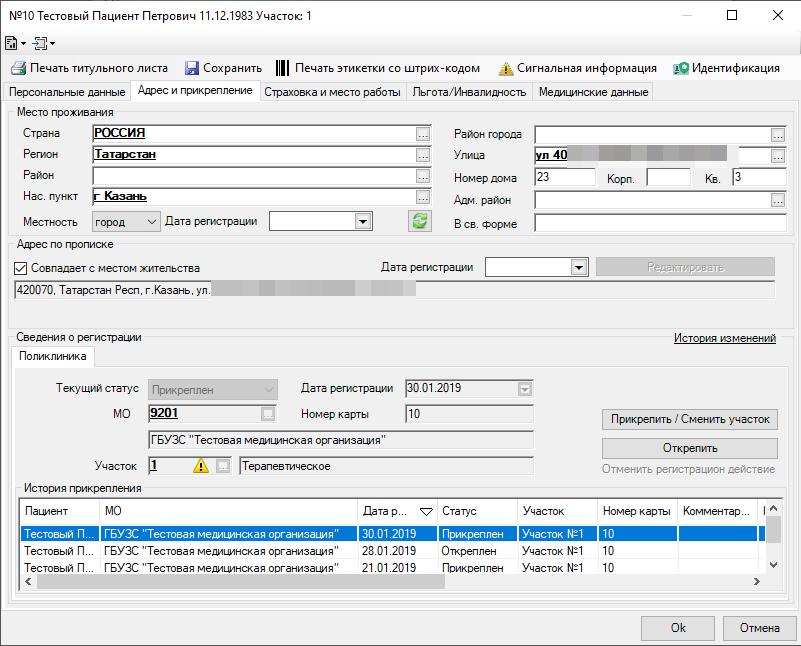This screenshot has width=801, height=646.
Task: Click yellow warning icon beside Участок field
Action: (x=201, y=465)
